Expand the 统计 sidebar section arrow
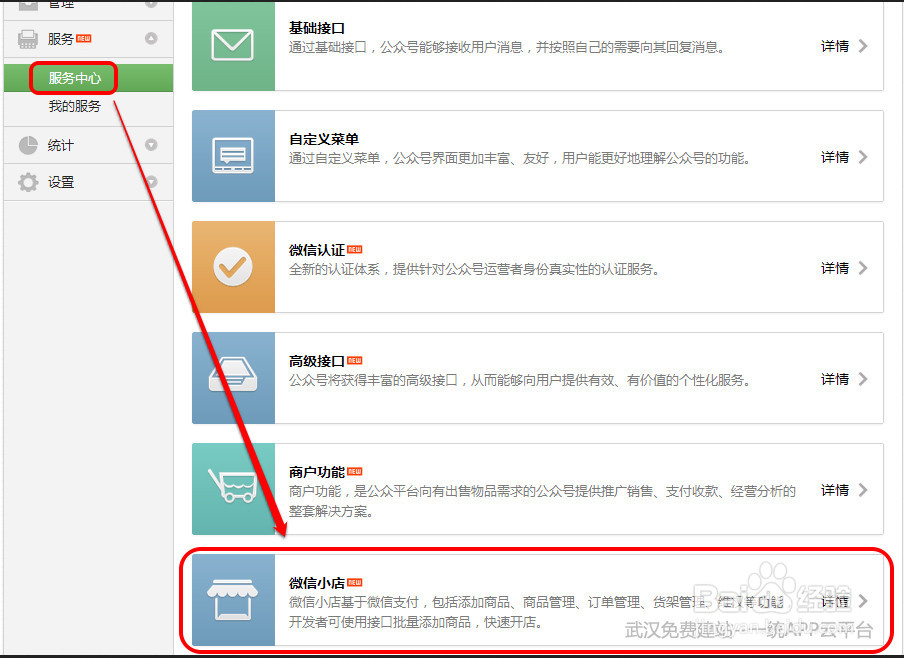The width and height of the screenshot is (904, 658). click(151, 145)
